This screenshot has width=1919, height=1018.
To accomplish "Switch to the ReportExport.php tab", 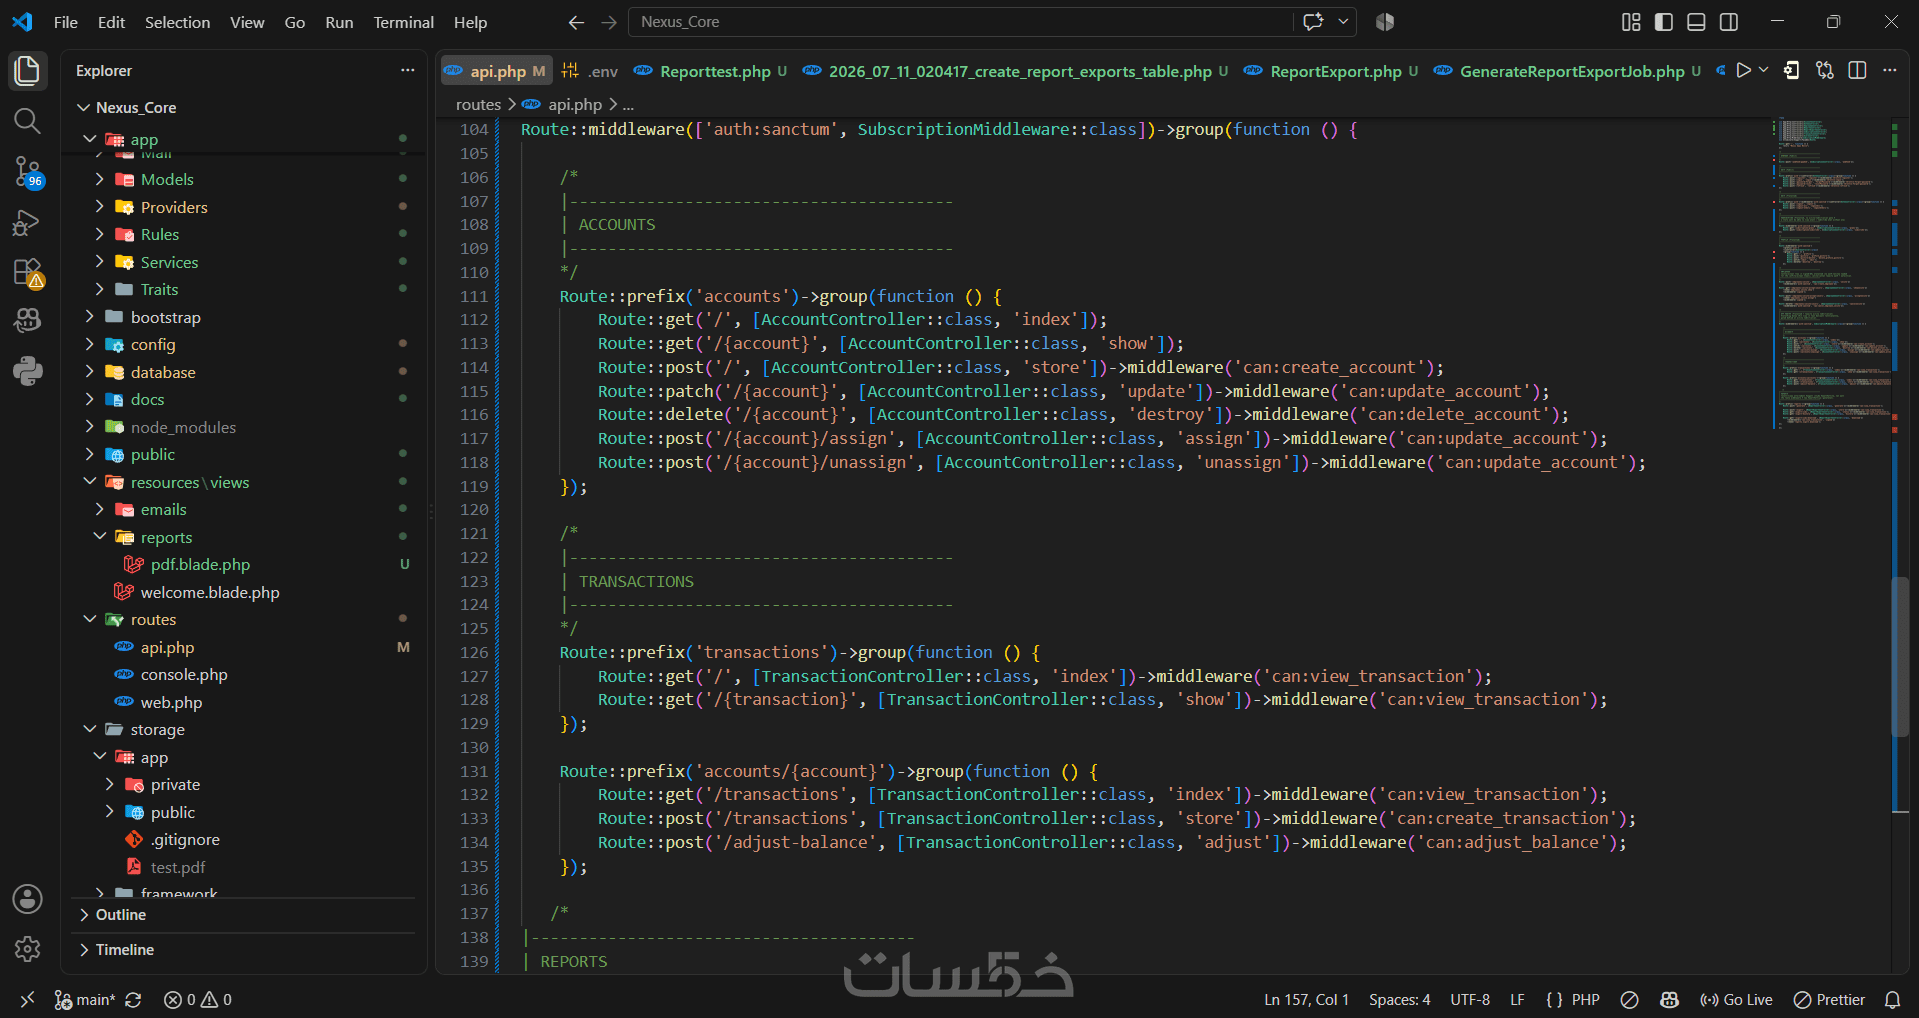I will [x=1332, y=71].
